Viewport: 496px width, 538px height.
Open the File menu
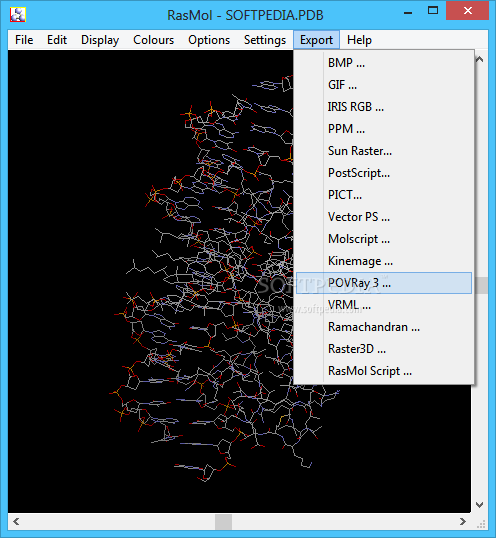click(24, 40)
